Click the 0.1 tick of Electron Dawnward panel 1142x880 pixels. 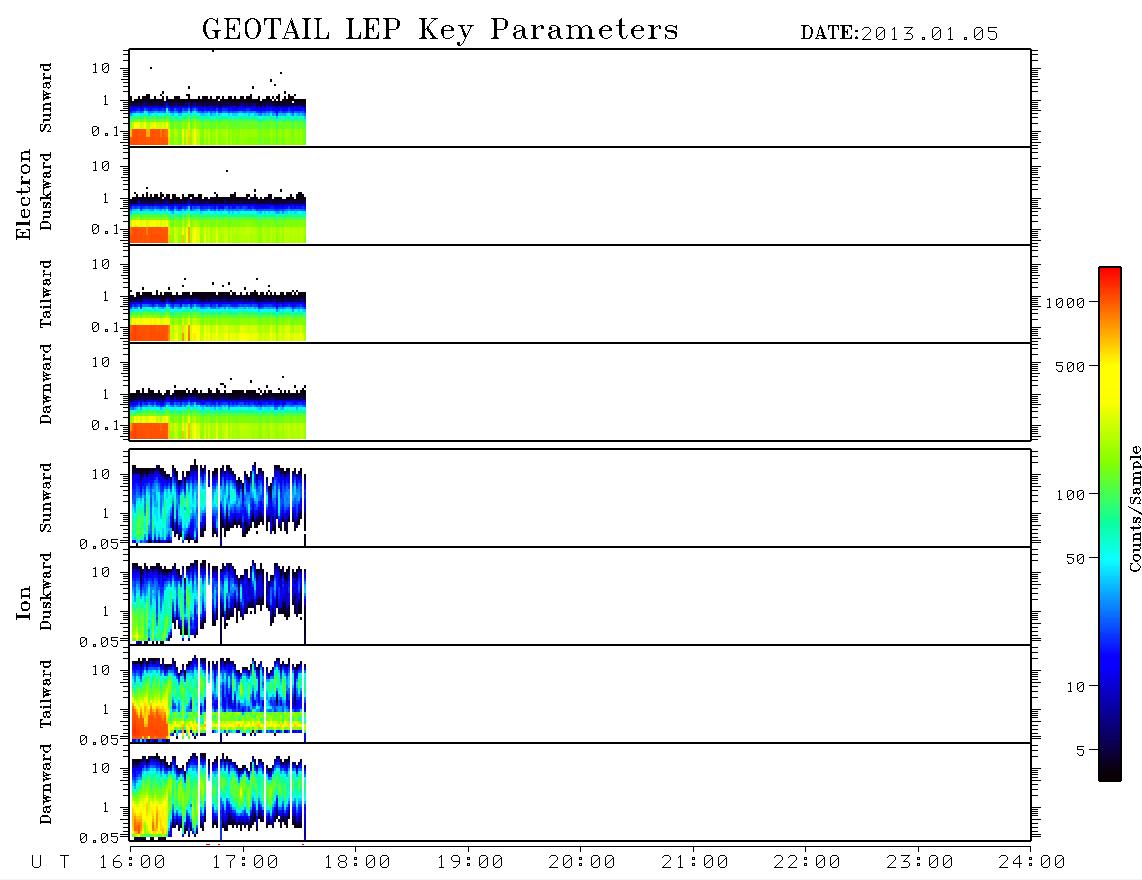coord(105,425)
